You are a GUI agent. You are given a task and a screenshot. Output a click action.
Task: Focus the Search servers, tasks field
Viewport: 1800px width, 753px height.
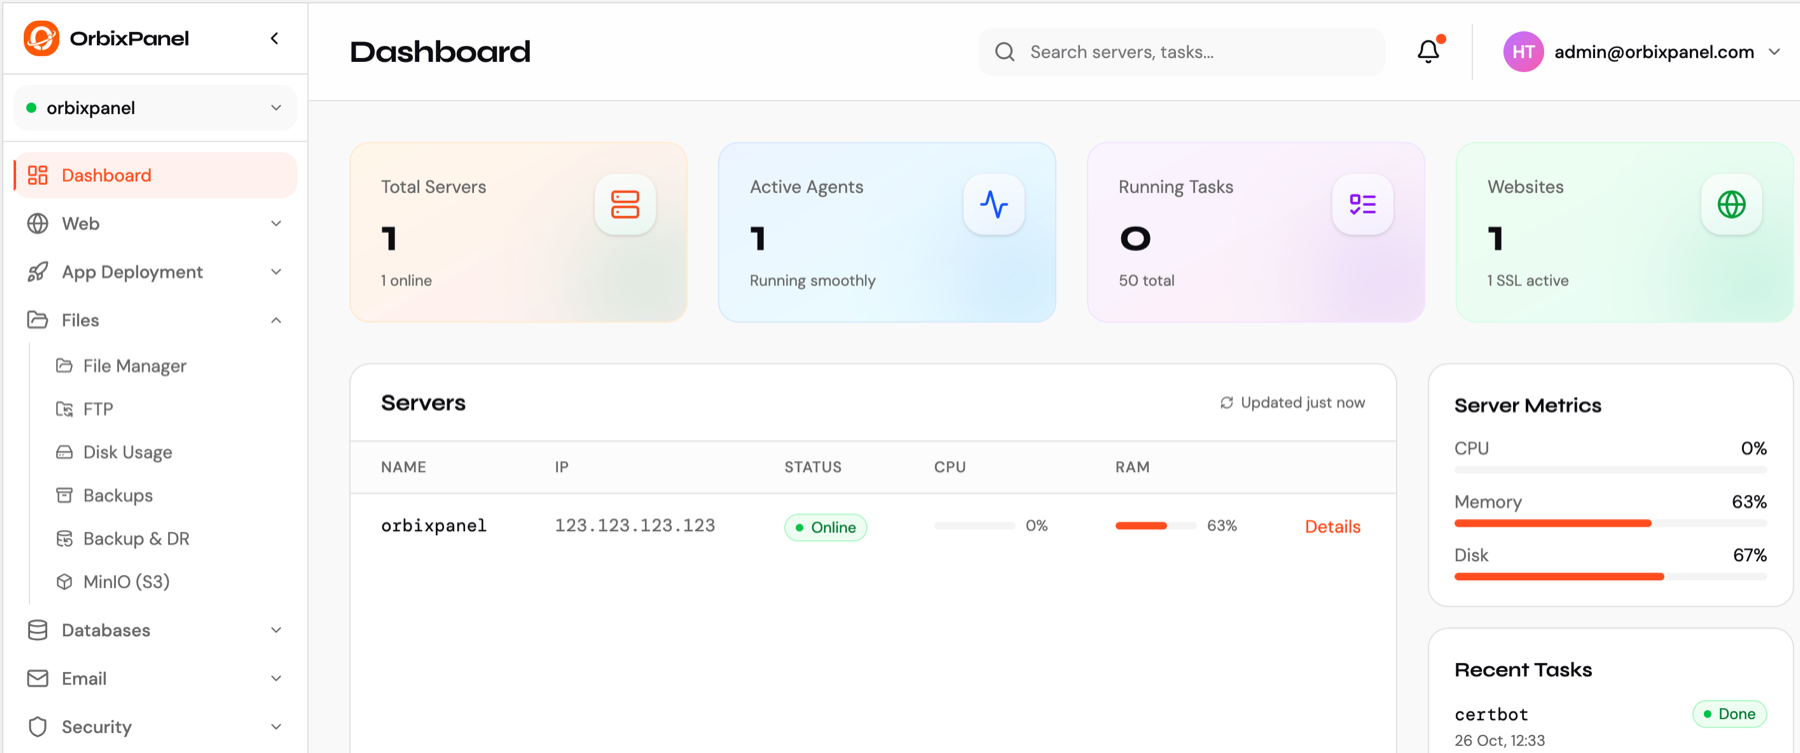[1181, 52]
